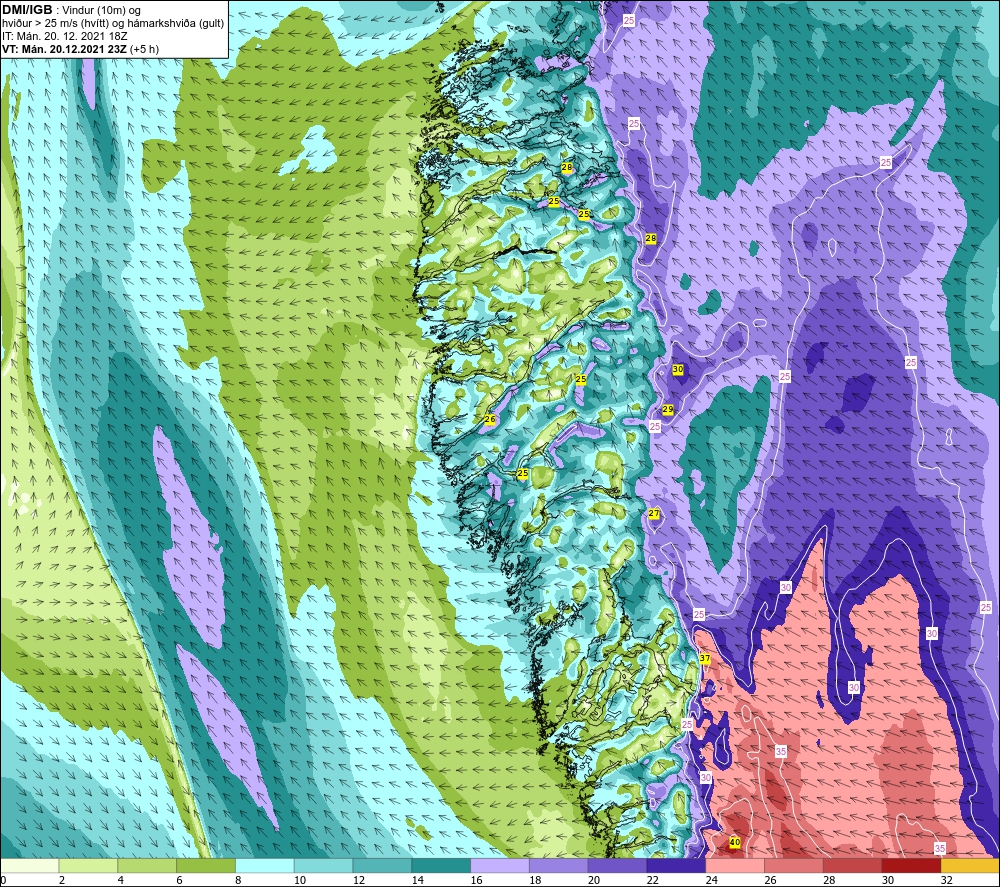Select the "Vindur (10m) og" title text
1000x887 pixels.
101,10
